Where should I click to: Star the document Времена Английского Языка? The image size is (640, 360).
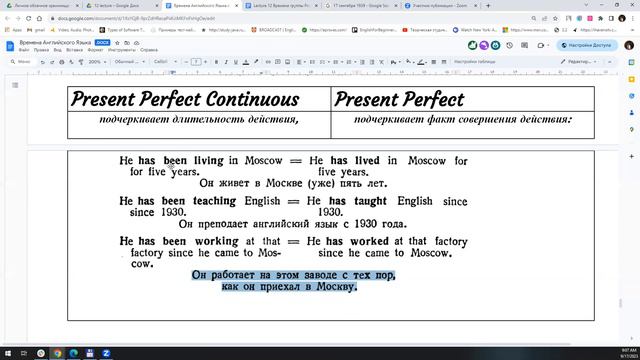[x=118, y=43]
